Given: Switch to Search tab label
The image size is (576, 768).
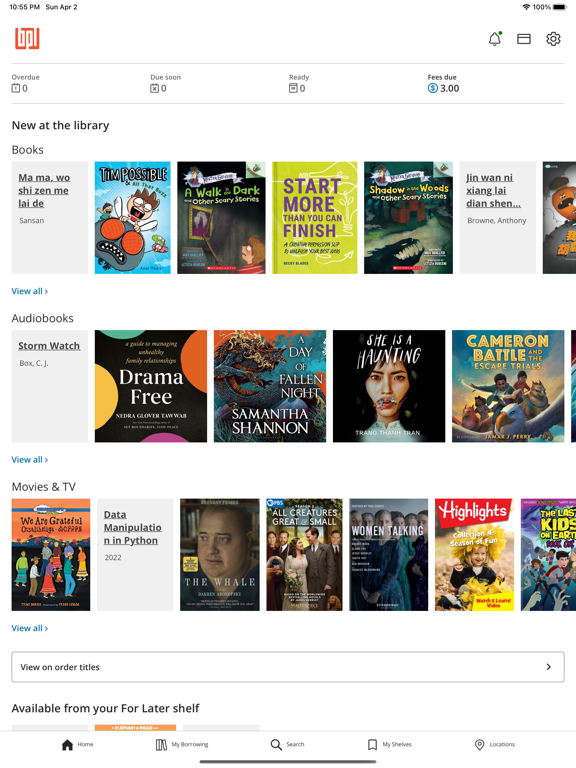Looking at the screenshot, I should pos(295,744).
